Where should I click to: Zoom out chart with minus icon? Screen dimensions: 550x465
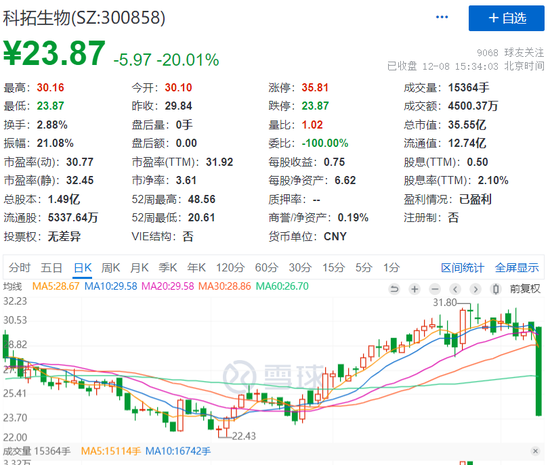435,289
